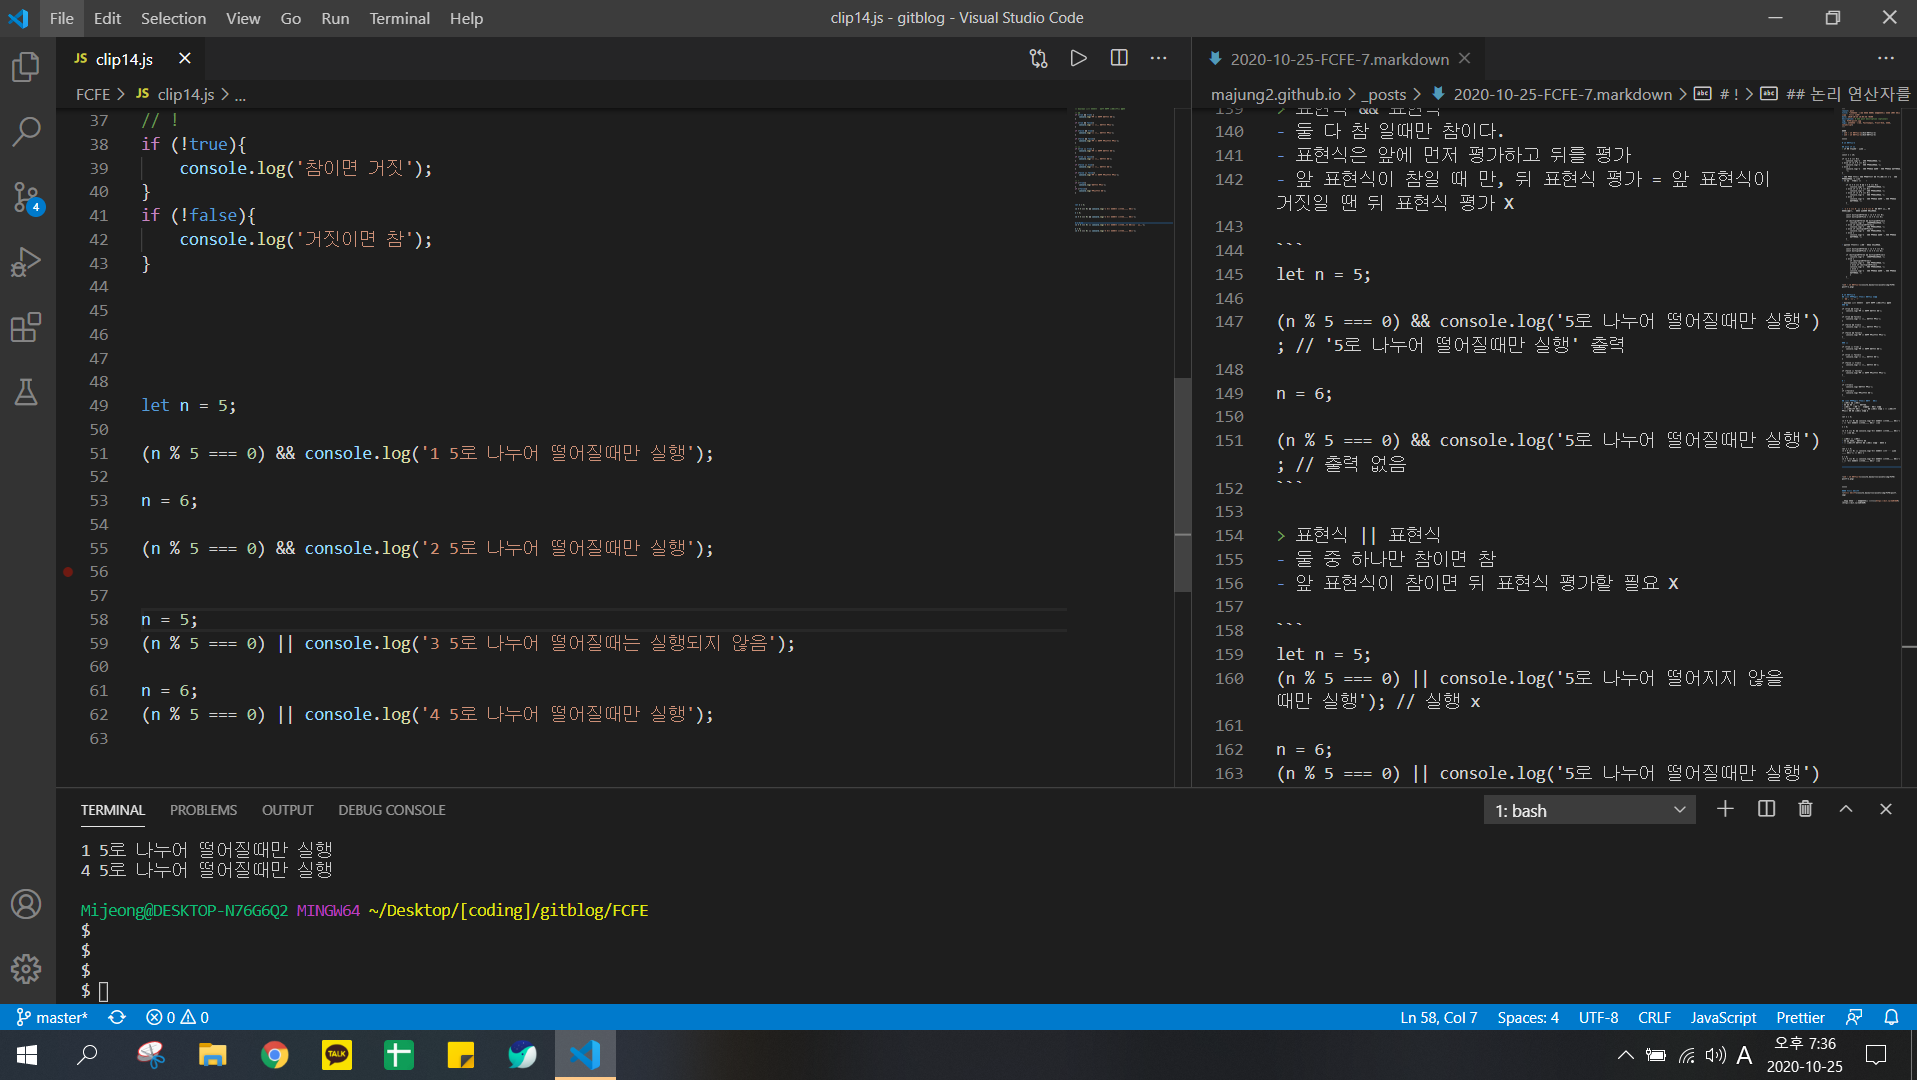
Task: Switch to the clip14.js editor tab
Action: (124, 59)
